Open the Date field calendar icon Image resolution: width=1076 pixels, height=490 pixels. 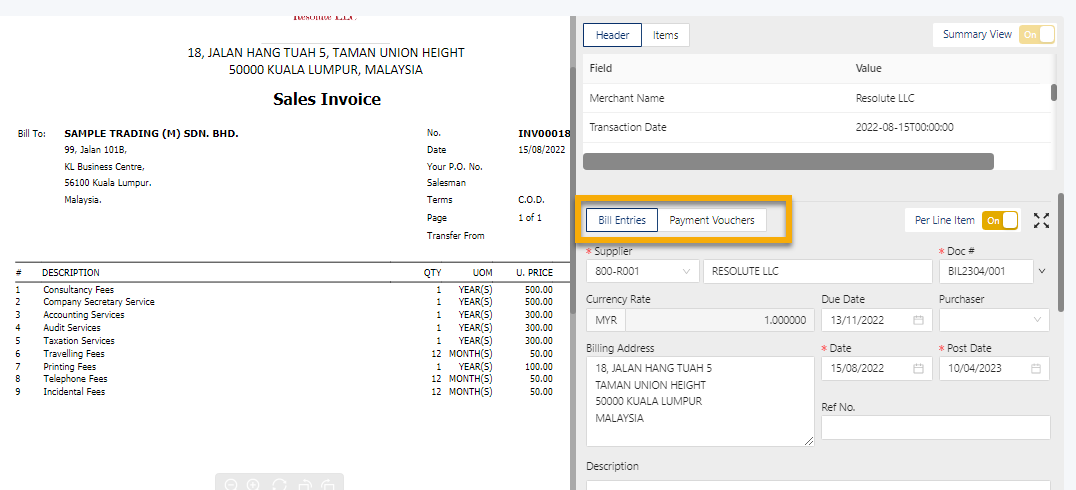point(918,369)
